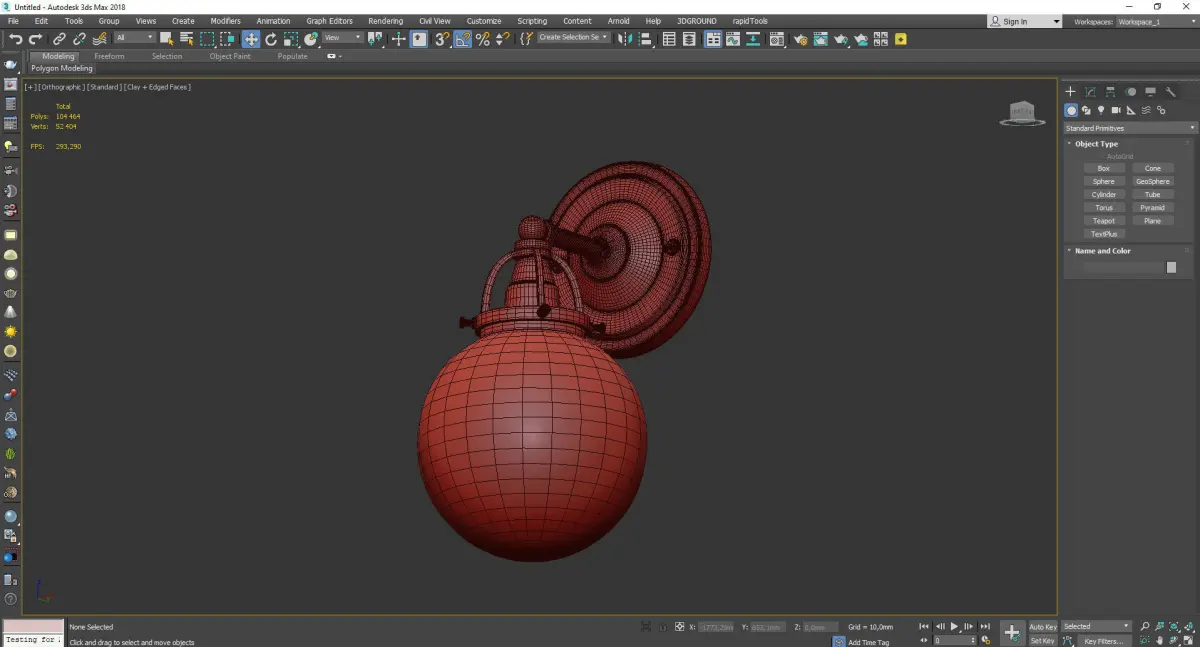1200x647 pixels.
Task: Click the object color swatch
Action: 1171,267
